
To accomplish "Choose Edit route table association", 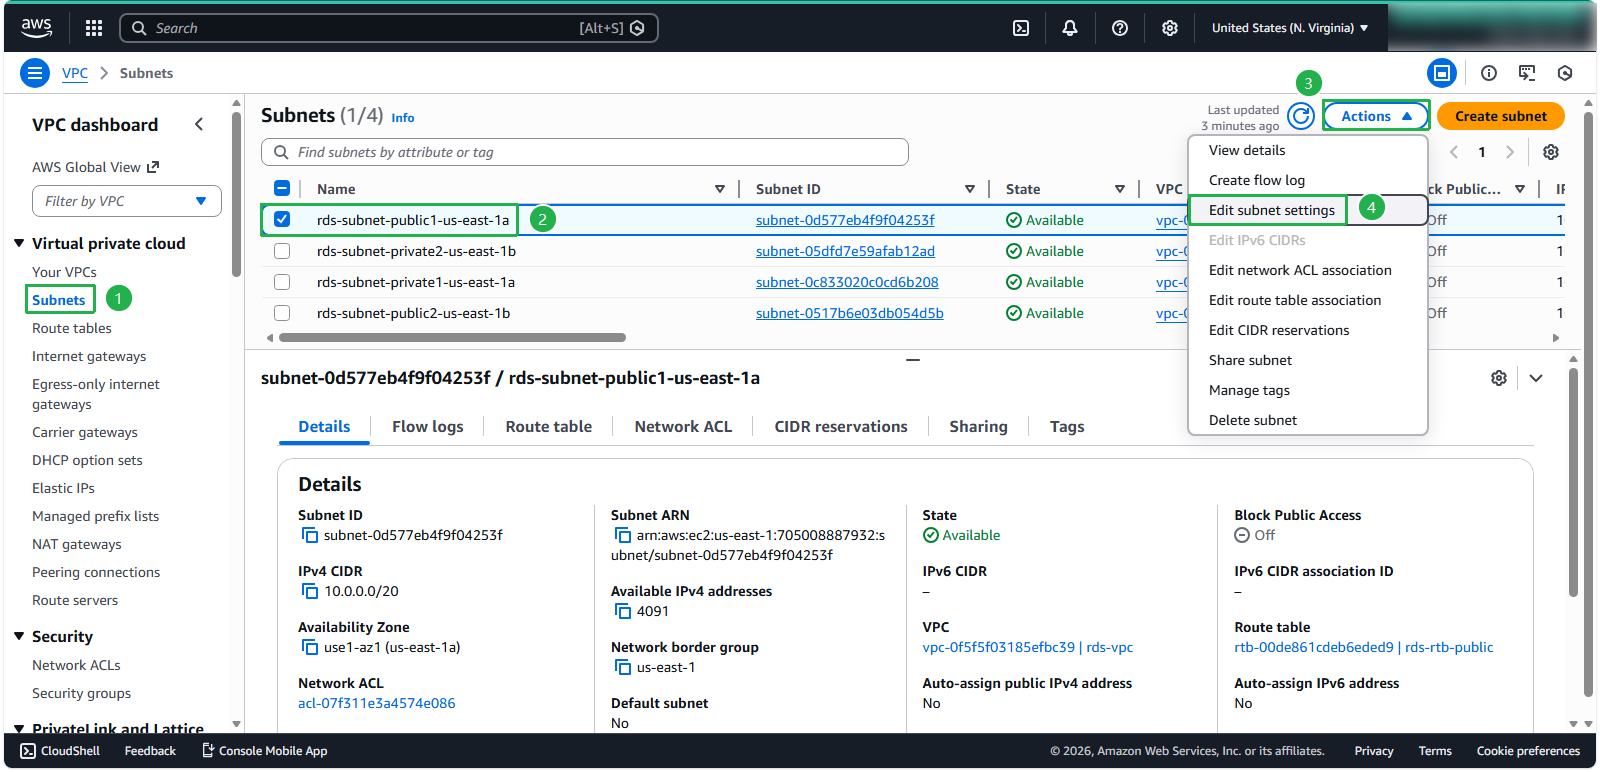I will coord(1295,300).
